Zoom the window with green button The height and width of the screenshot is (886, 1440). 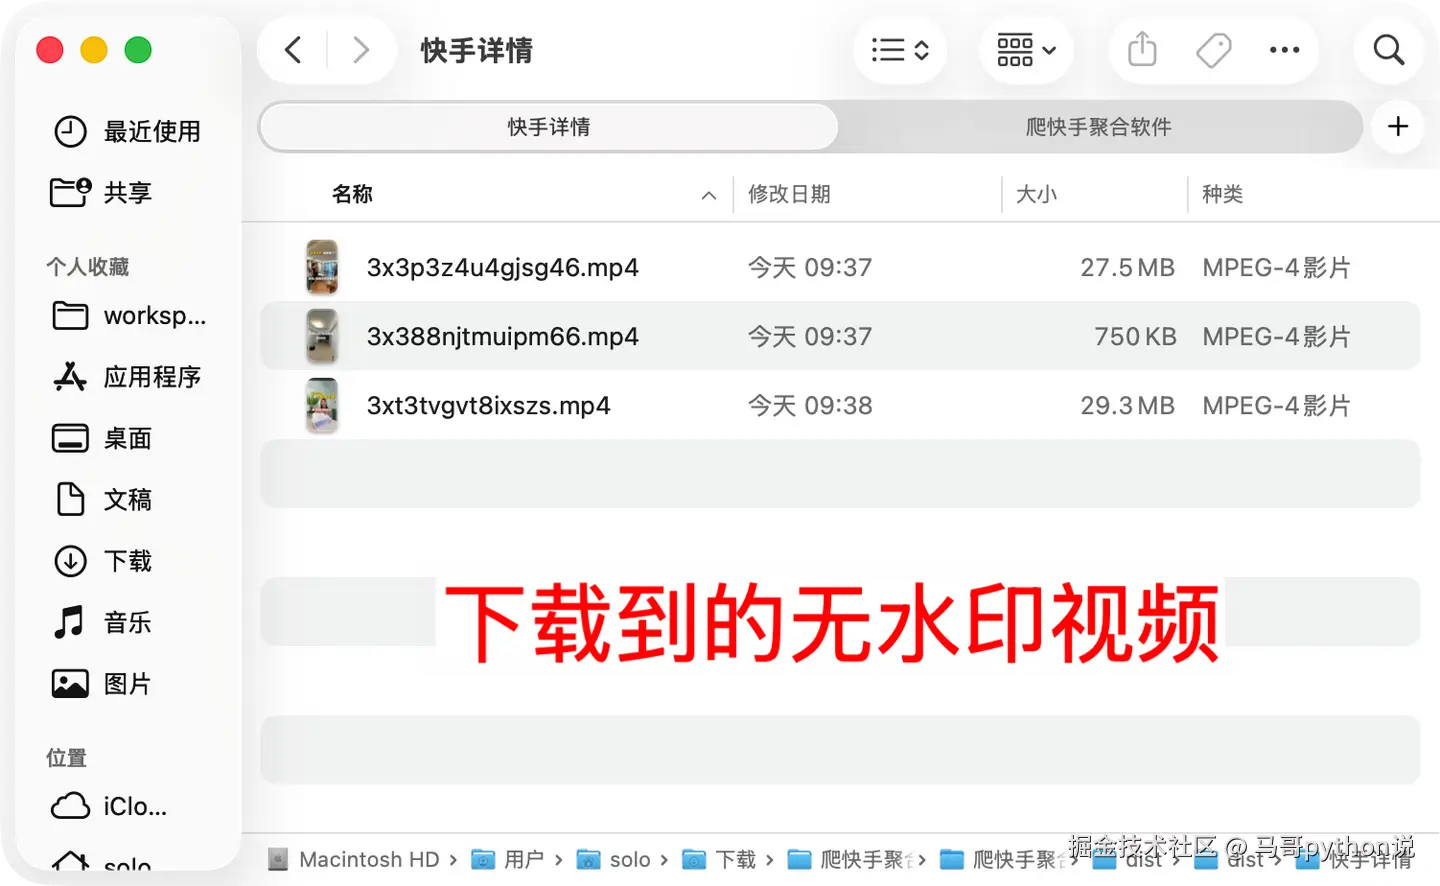click(138, 50)
